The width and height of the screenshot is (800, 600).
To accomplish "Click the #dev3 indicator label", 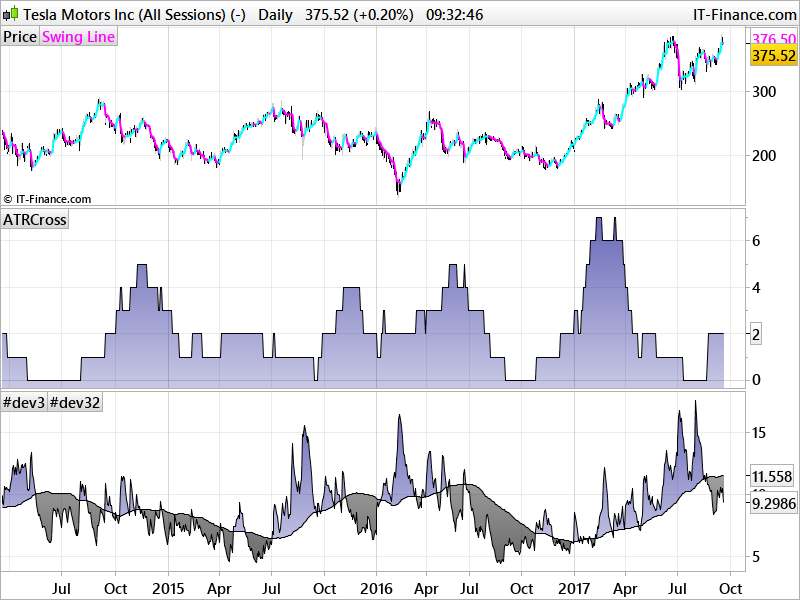I will (24, 403).
